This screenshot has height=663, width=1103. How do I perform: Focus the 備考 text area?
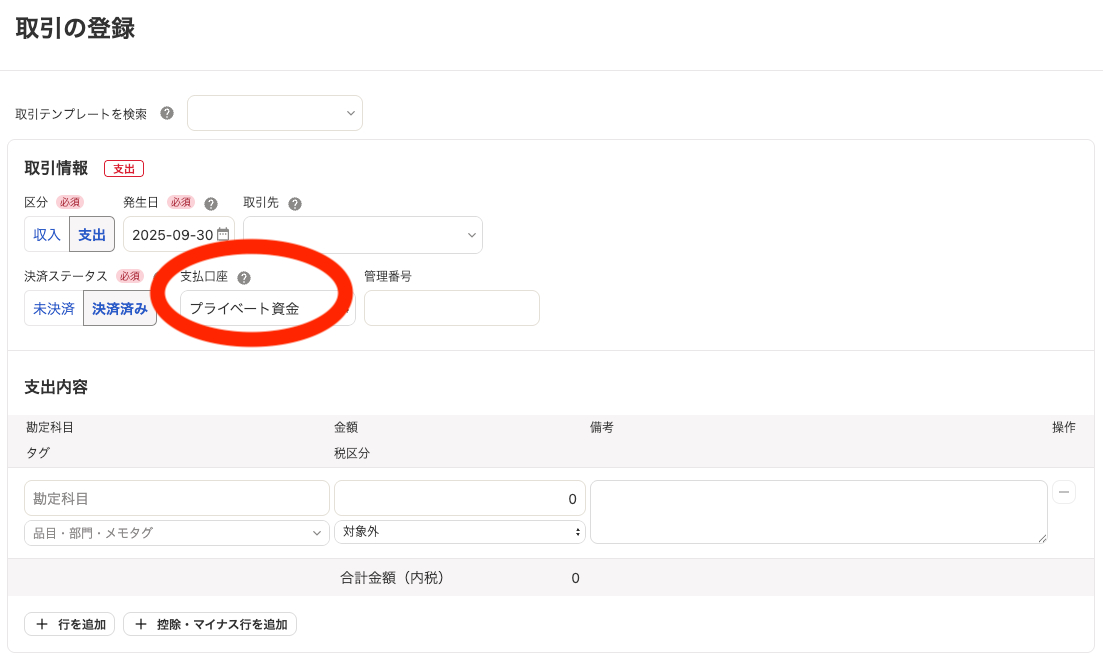(819, 512)
